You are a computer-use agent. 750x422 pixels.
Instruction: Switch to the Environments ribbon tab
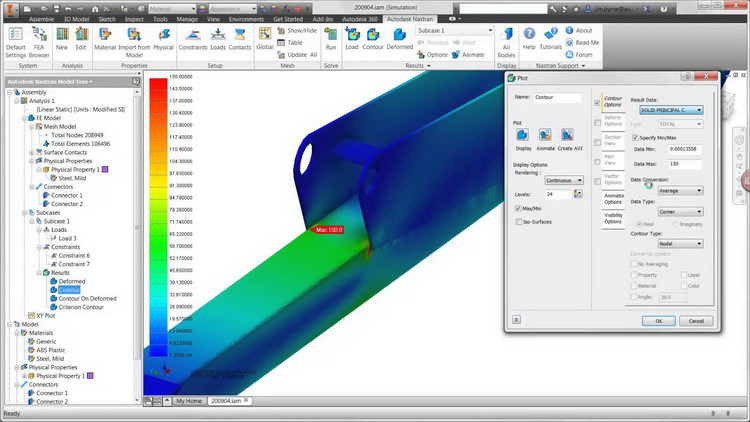246,19
